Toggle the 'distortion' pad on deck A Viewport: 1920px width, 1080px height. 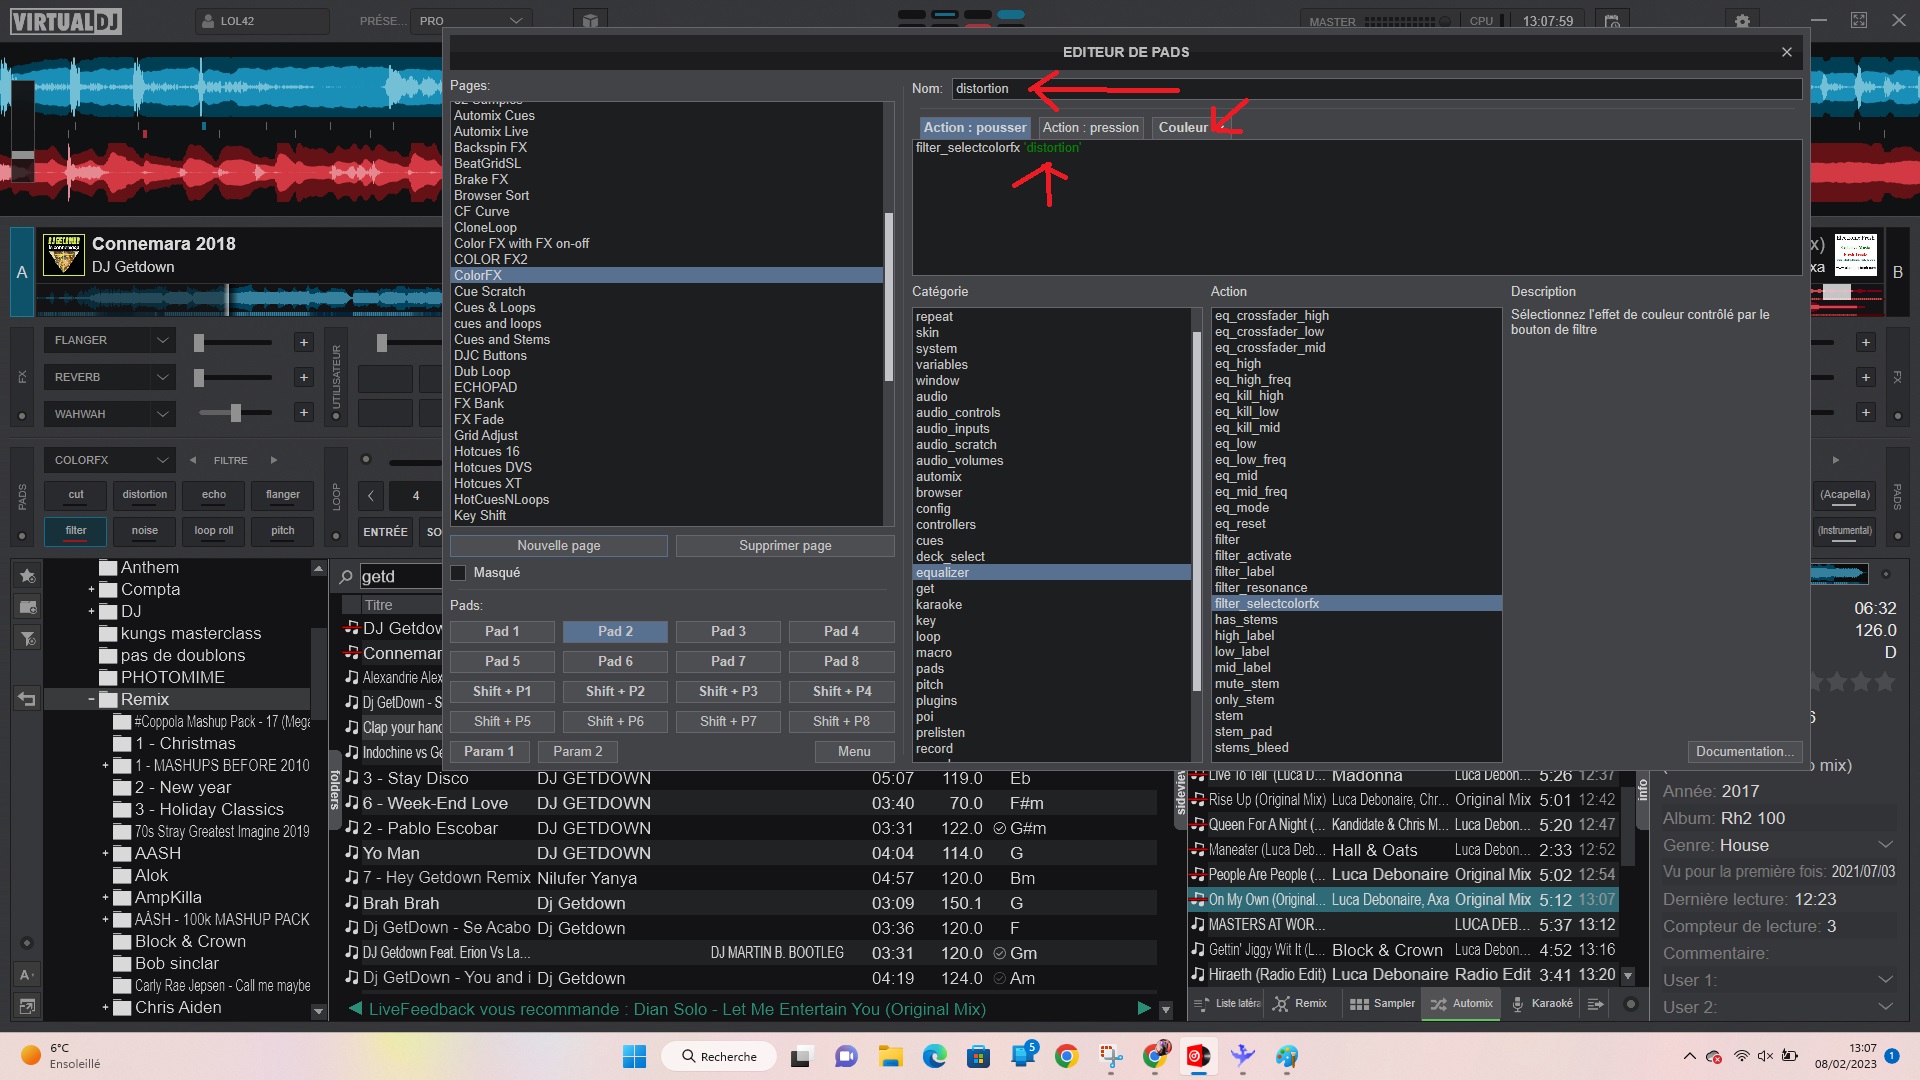tap(145, 495)
